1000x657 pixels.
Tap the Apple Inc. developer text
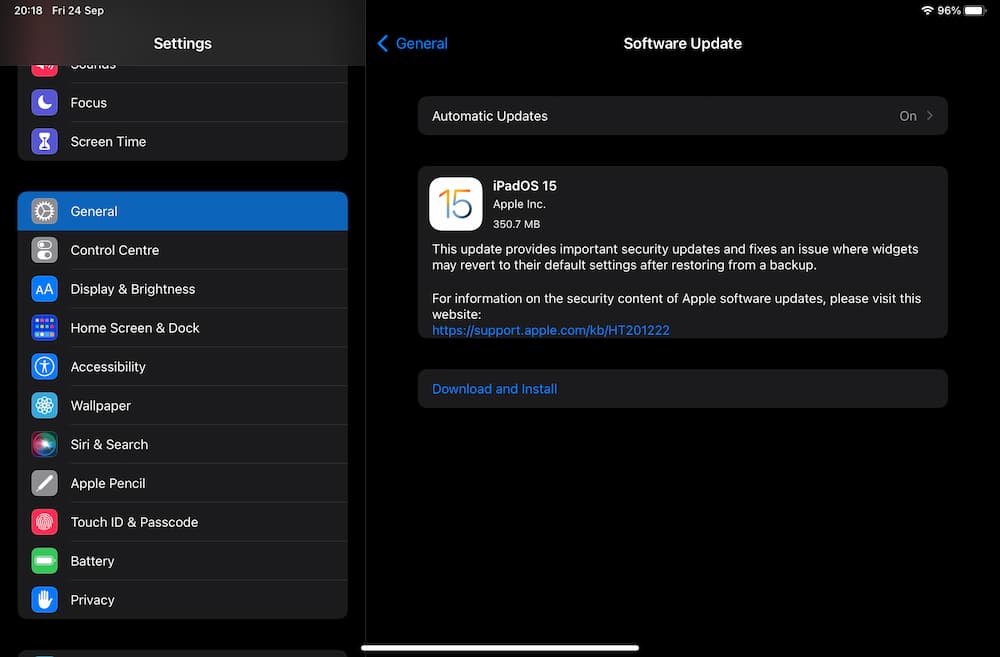(x=519, y=204)
